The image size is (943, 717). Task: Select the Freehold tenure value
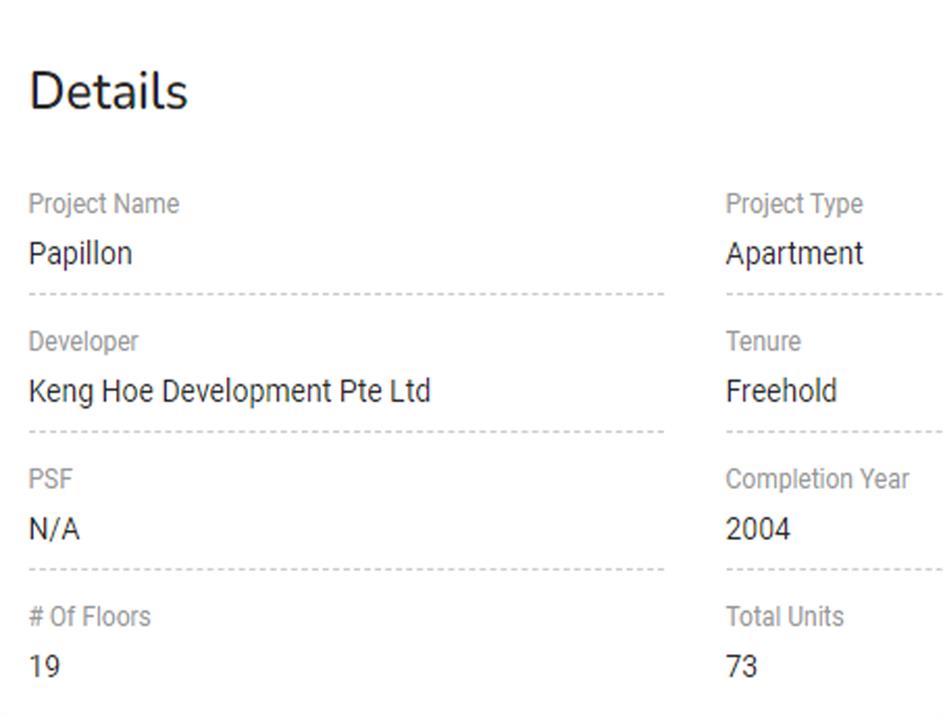[781, 391]
